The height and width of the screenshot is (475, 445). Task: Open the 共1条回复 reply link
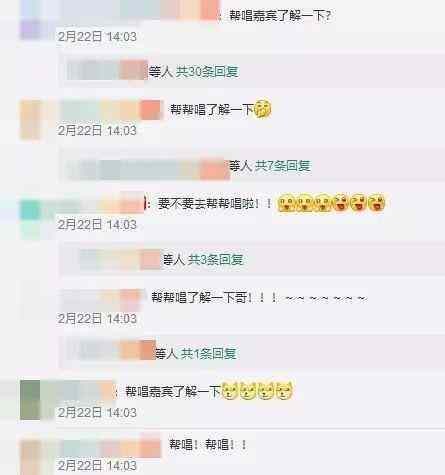click(209, 354)
